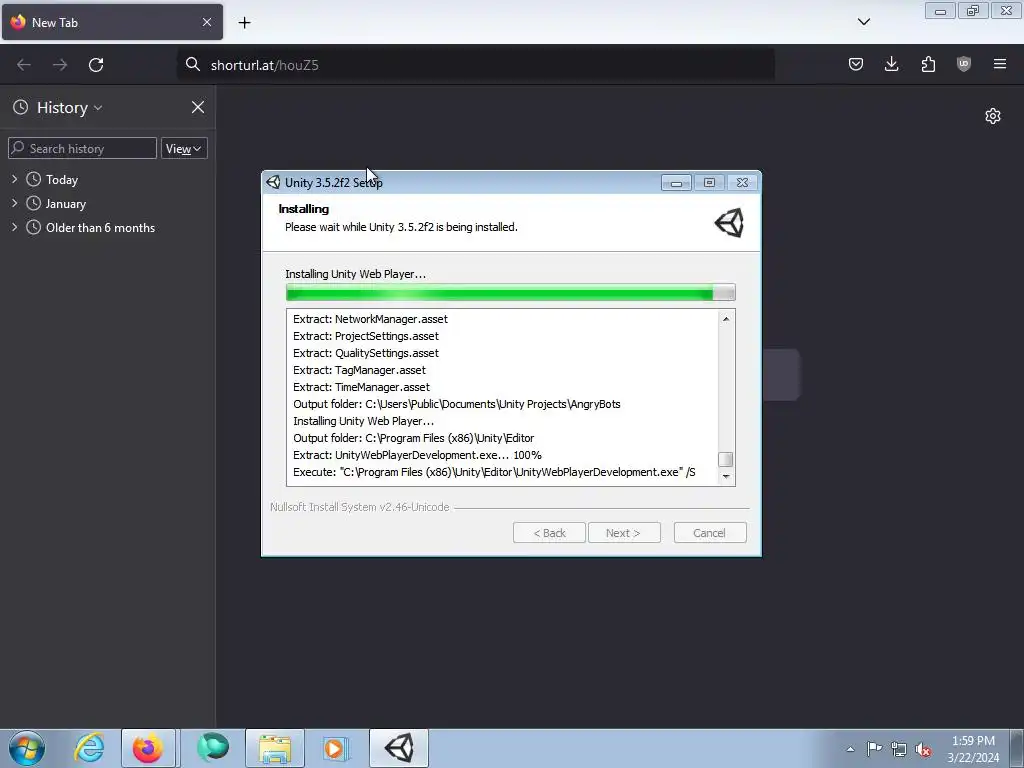This screenshot has width=1024, height=768.
Task: Click the Unity logo in setup title bar
Action: click(273, 182)
